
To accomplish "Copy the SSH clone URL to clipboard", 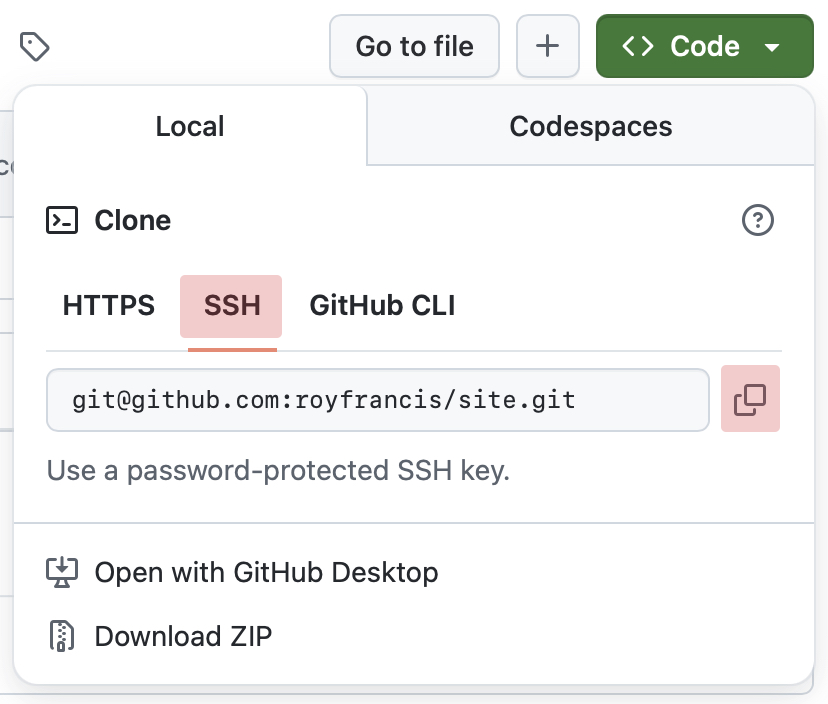I will point(750,399).
